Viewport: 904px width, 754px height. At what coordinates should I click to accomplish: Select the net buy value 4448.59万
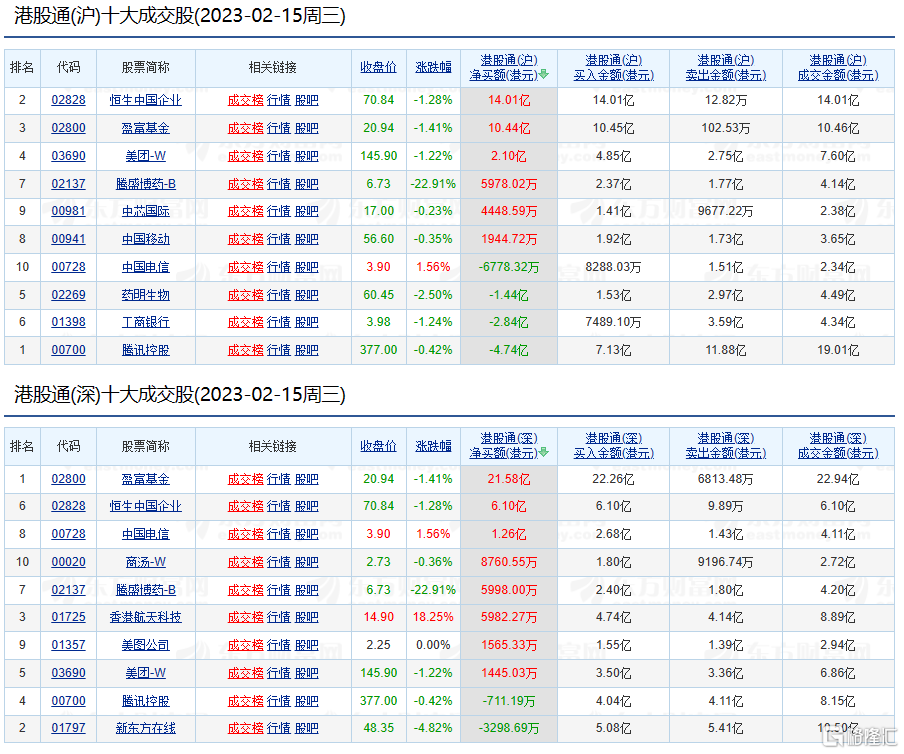click(x=508, y=211)
